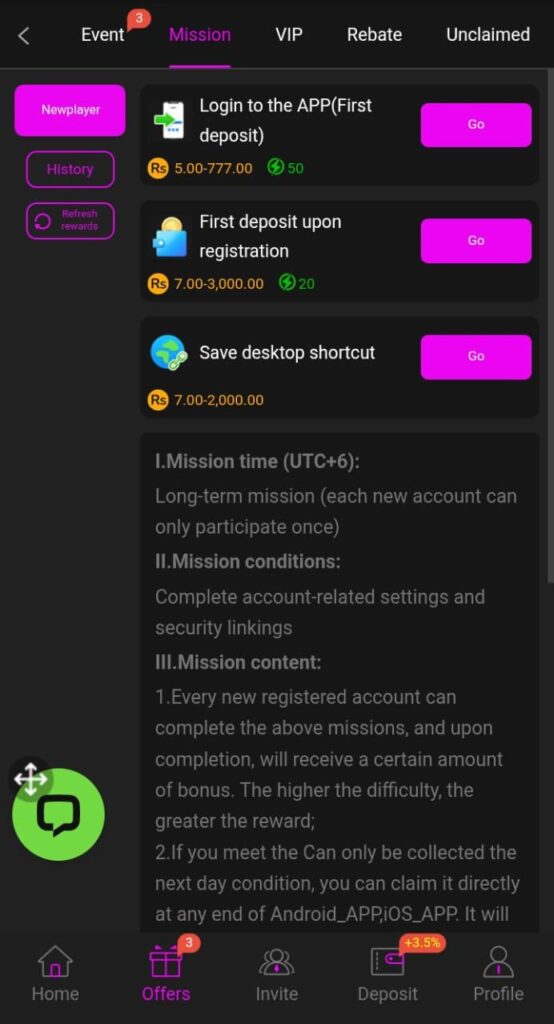Click the Refresh rewards button

70,221
